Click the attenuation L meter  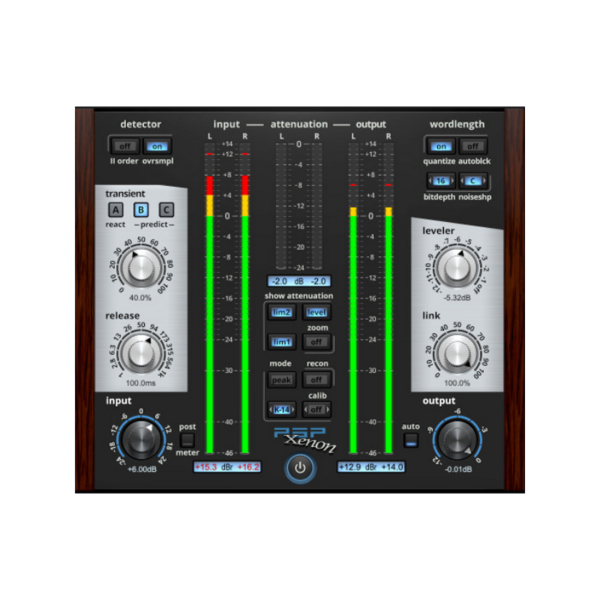point(281,206)
